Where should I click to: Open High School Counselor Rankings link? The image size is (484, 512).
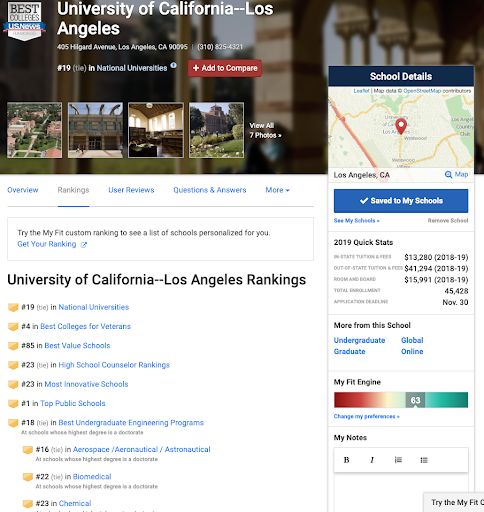(114, 365)
